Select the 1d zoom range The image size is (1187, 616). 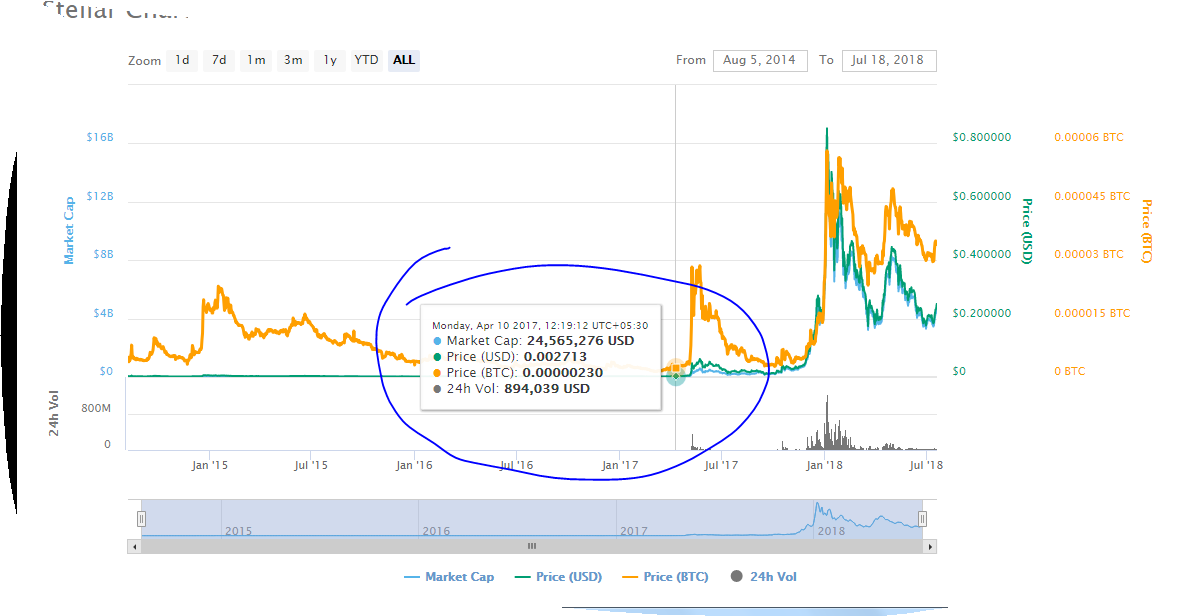point(182,61)
